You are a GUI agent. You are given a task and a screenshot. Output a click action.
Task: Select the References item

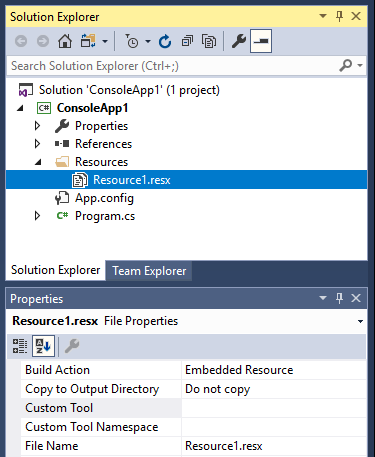tap(103, 144)
